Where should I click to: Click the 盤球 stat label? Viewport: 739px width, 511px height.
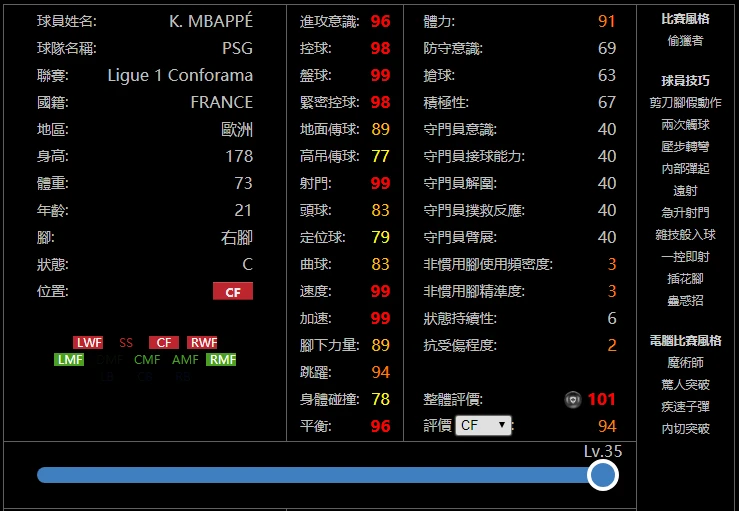click(315, 75)
